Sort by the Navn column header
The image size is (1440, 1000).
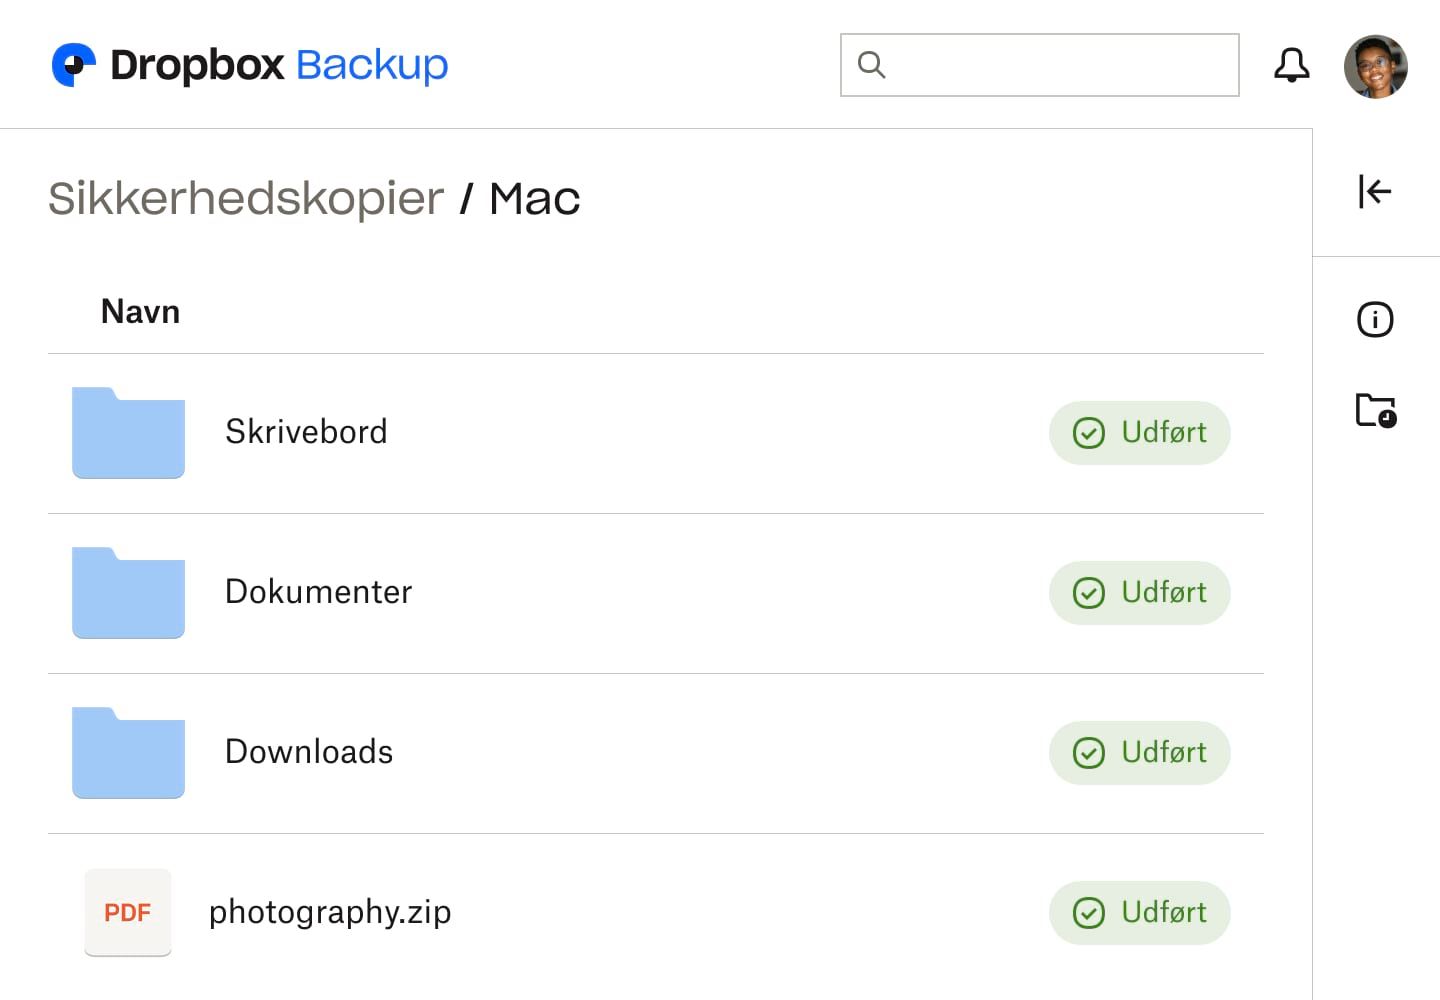tap(141, 311)
